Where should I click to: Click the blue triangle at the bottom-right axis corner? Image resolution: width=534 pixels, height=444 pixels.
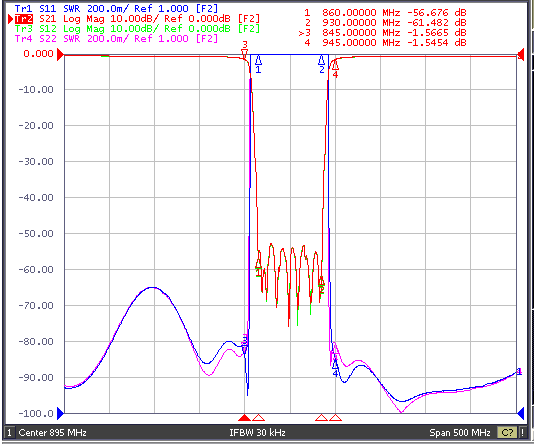coord(520,413)
